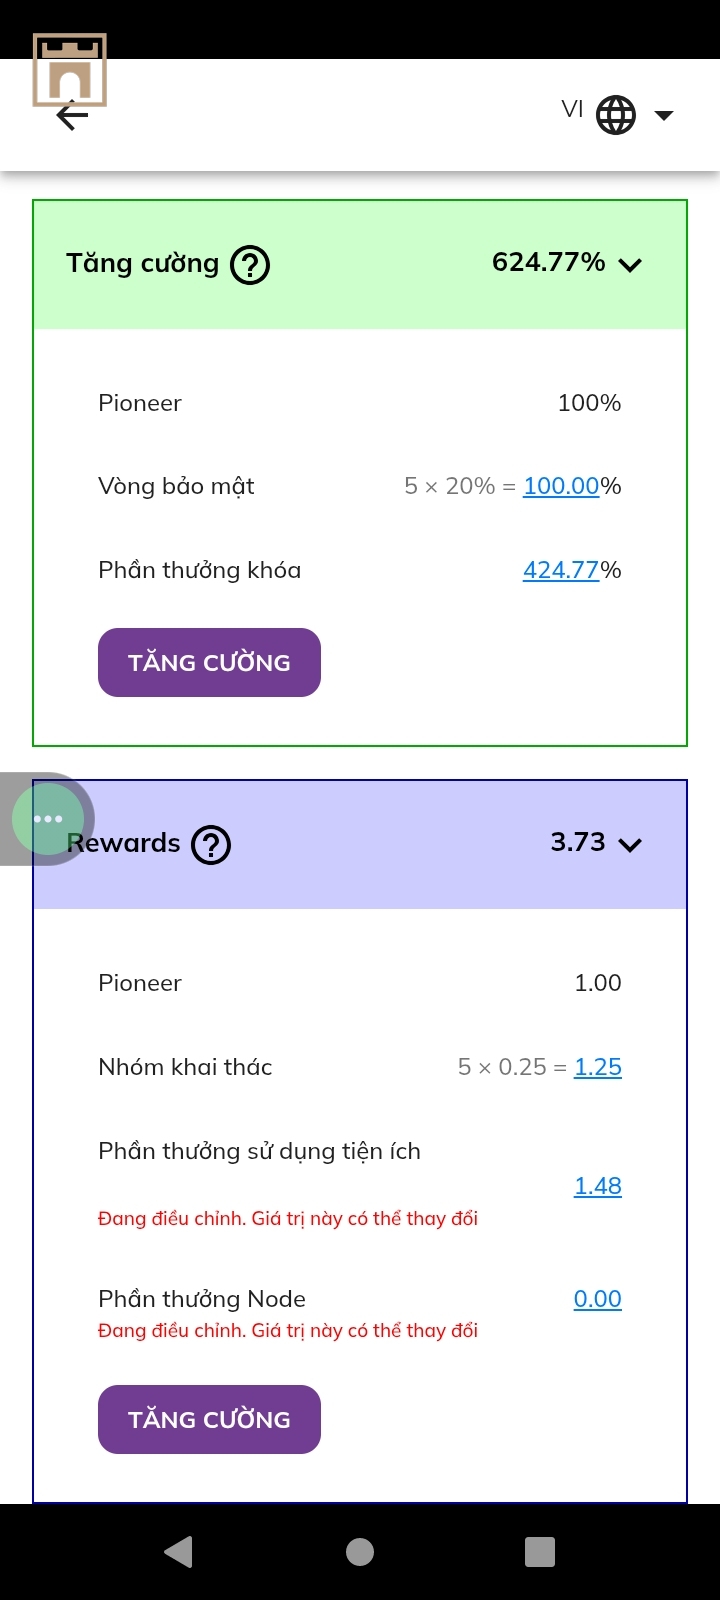Tap the floating three-dots bubble
Viewport: 720px width, 1600px height.
[x=47, y=819]
